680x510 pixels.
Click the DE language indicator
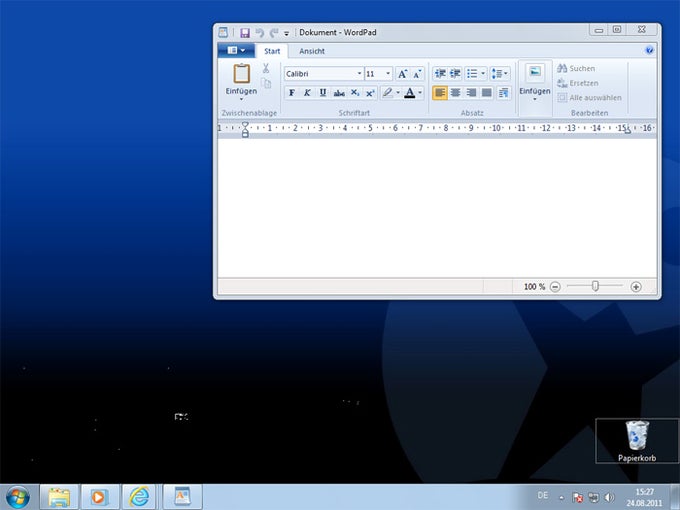[543, 495]
